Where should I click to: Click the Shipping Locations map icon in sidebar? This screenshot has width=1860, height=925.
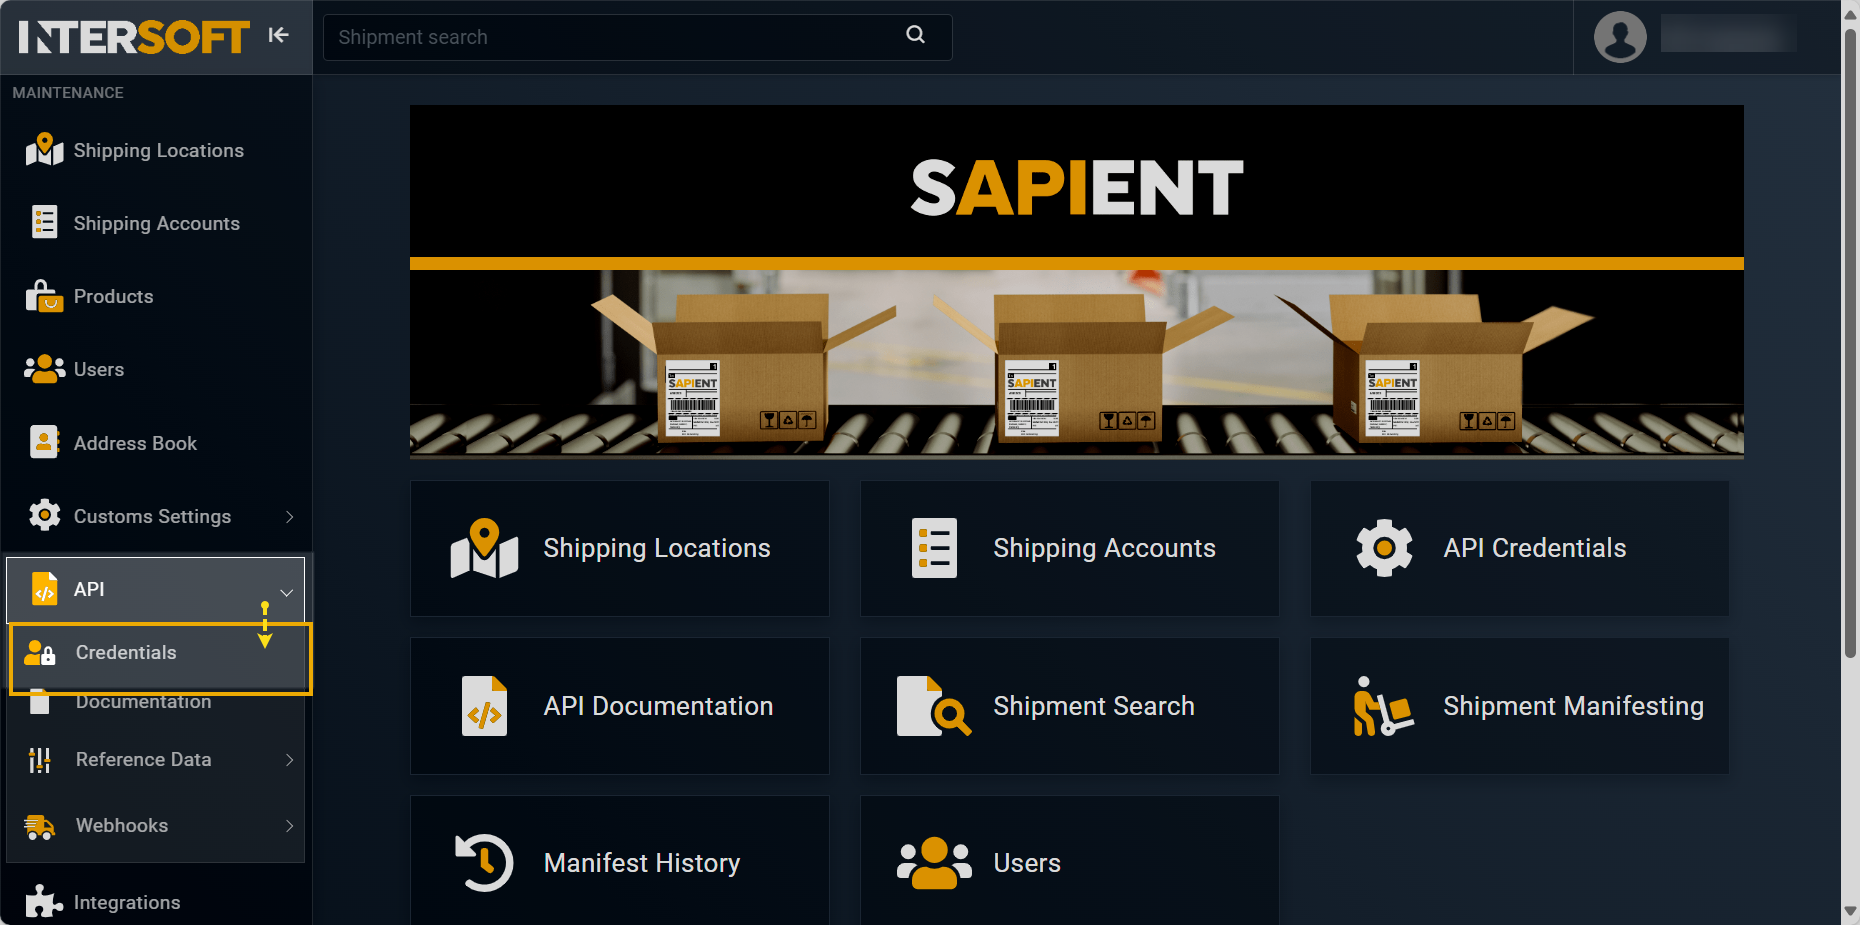coord(44,149)
